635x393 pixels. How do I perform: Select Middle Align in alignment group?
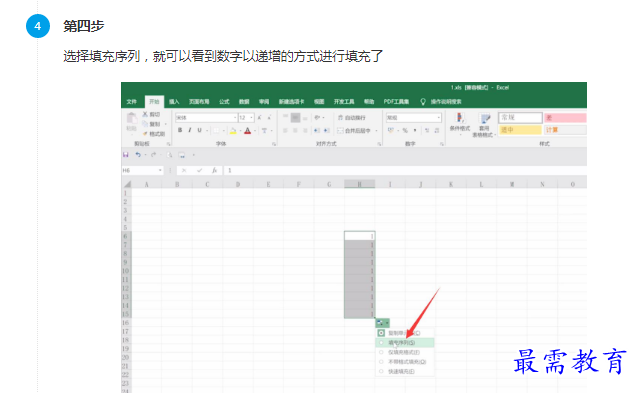(295, 117)
